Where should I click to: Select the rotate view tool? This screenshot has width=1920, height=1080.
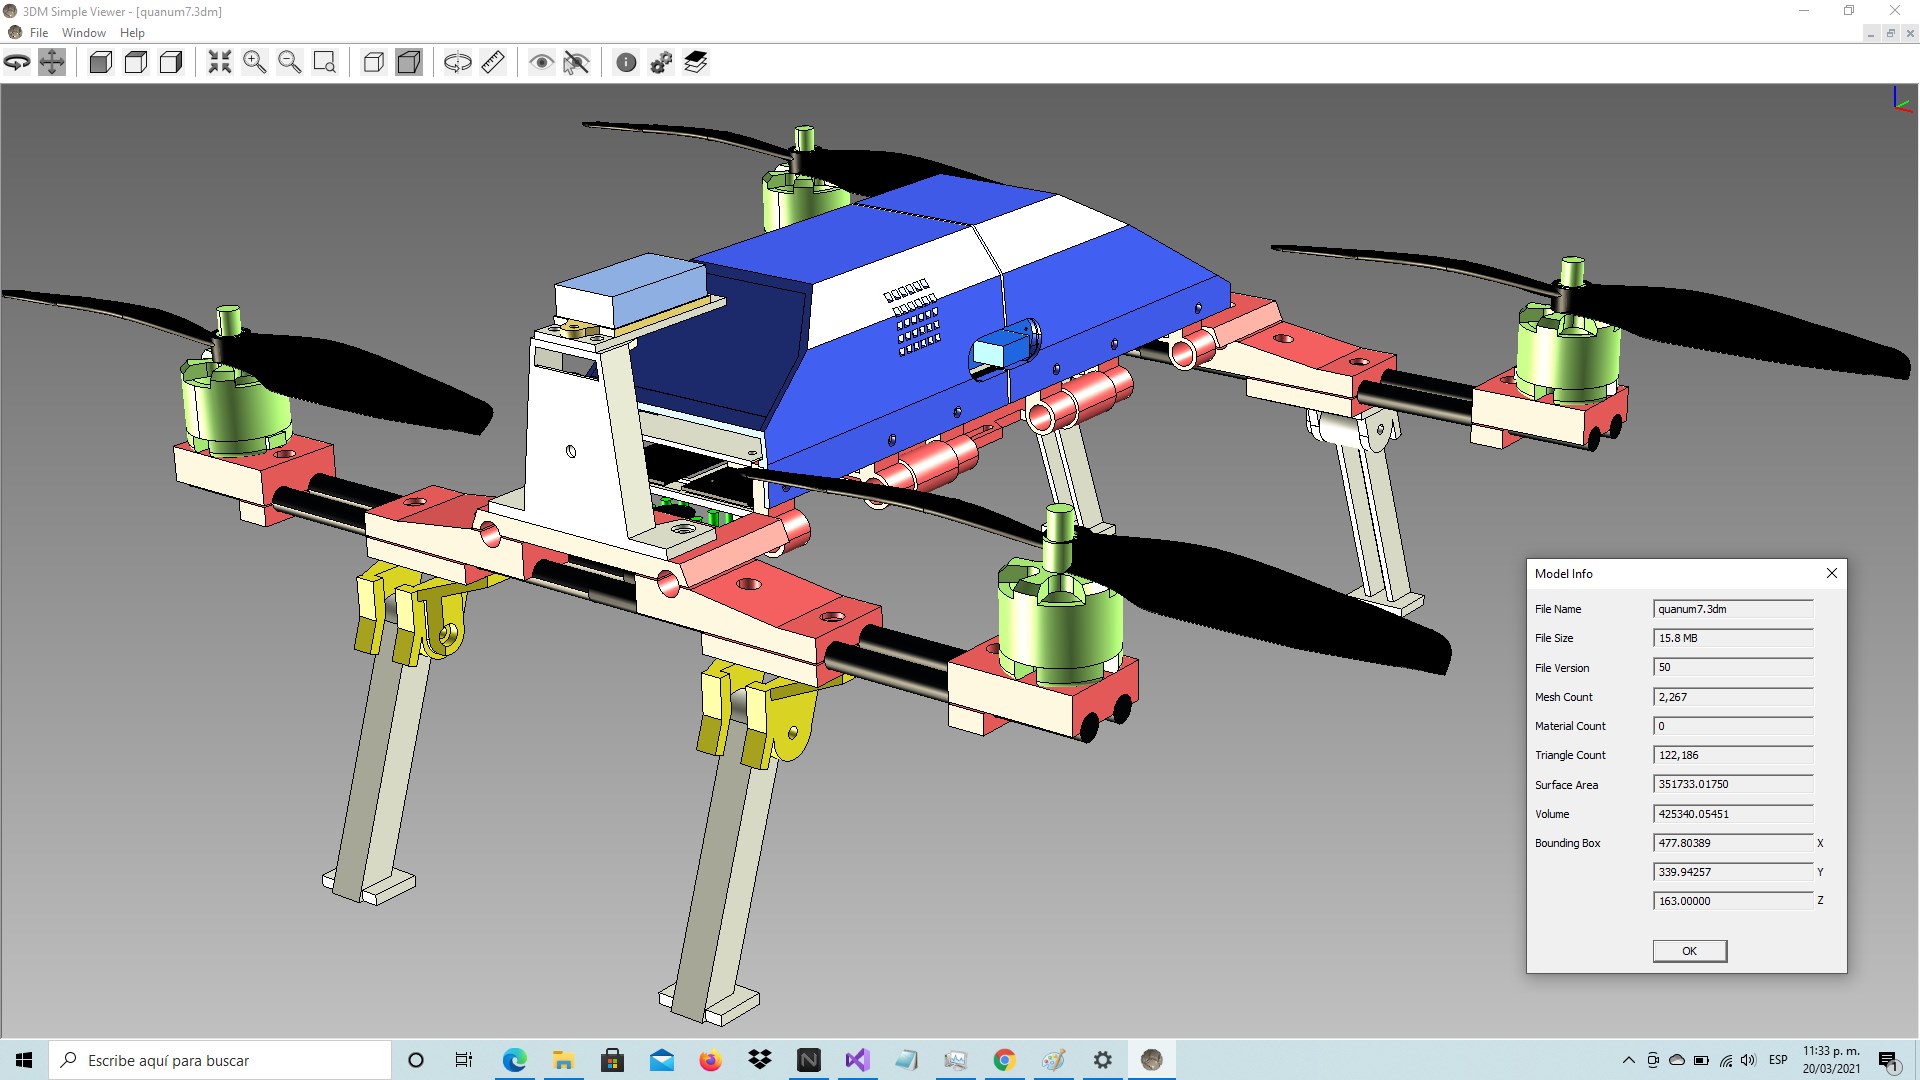[17, 63]
